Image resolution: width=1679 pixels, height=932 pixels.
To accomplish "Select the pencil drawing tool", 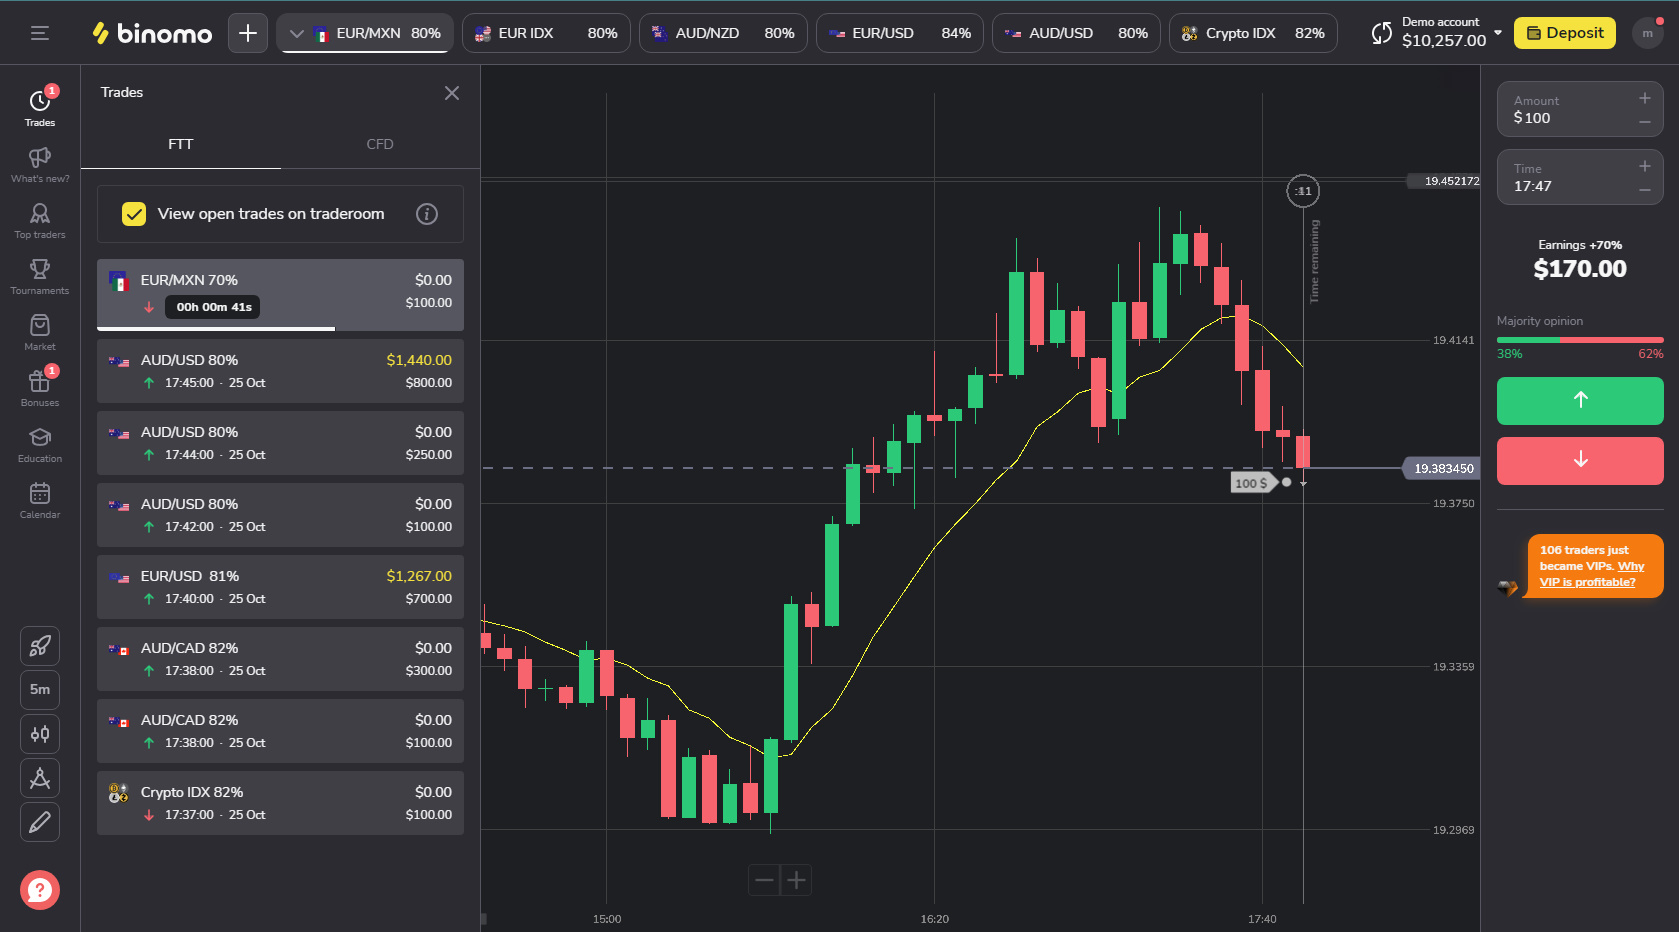I will point(40,822).
